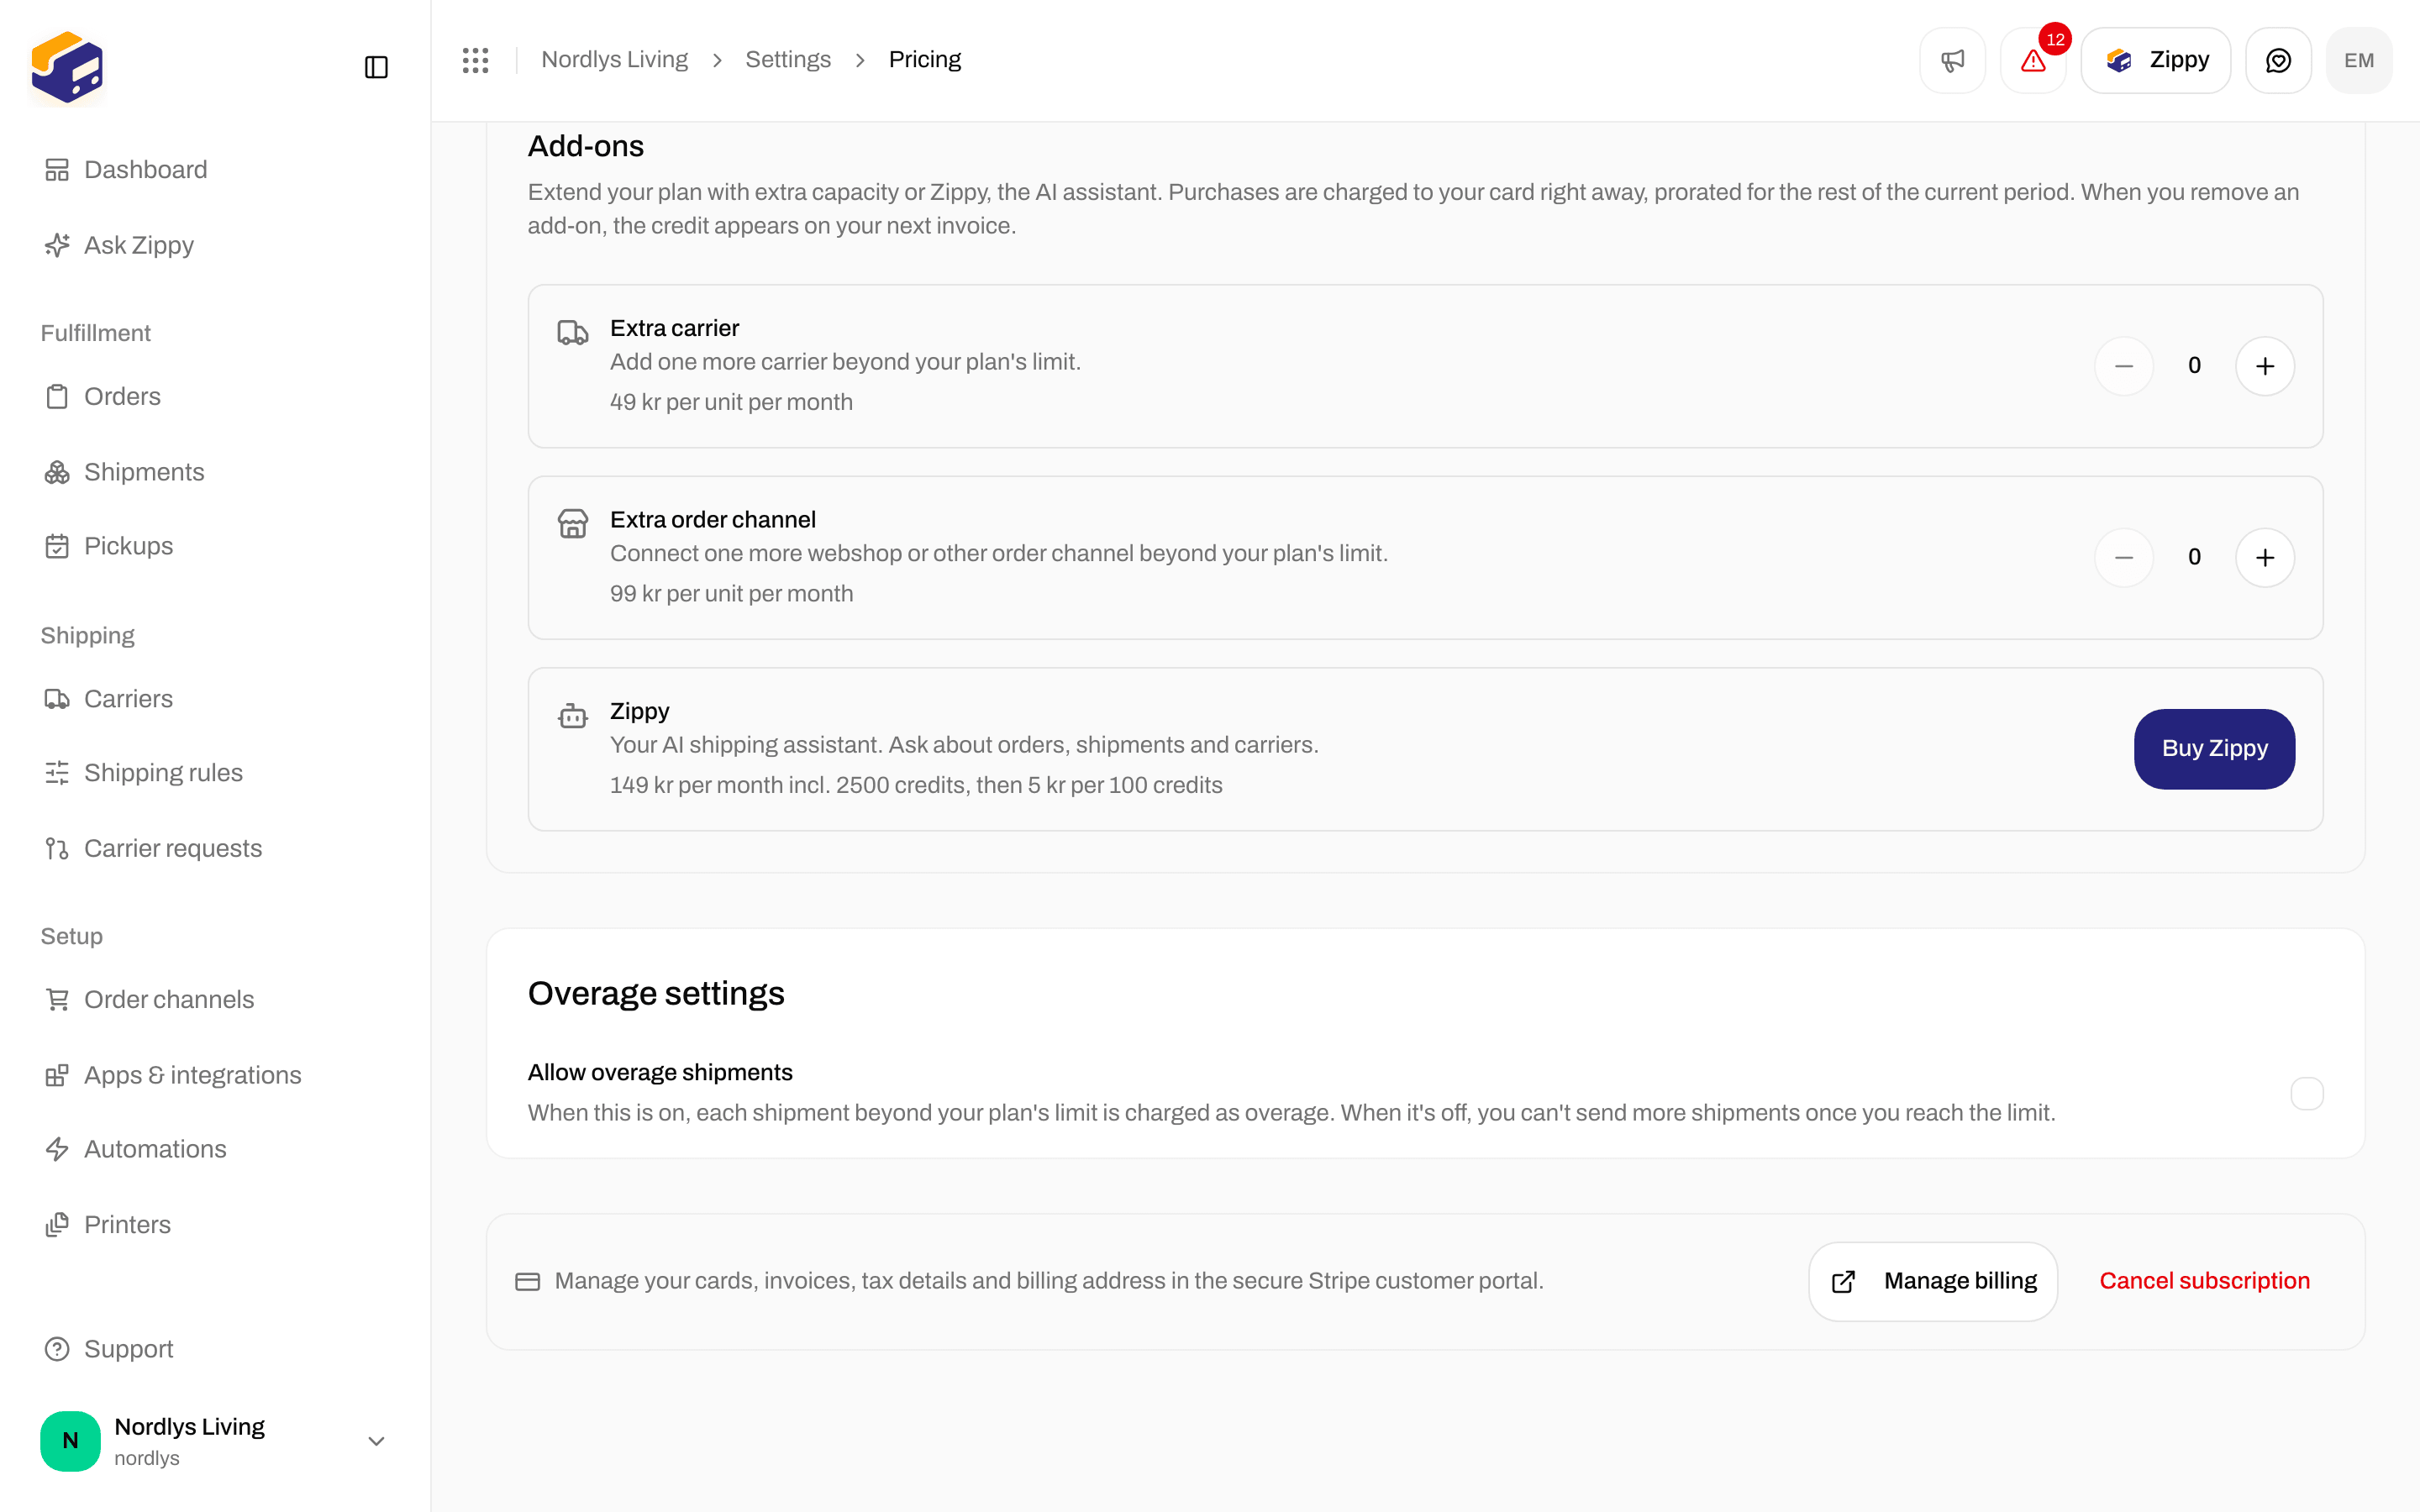Decrease Extra carrier quantity
The image size is (2420, 1512).
(2124, 366)
